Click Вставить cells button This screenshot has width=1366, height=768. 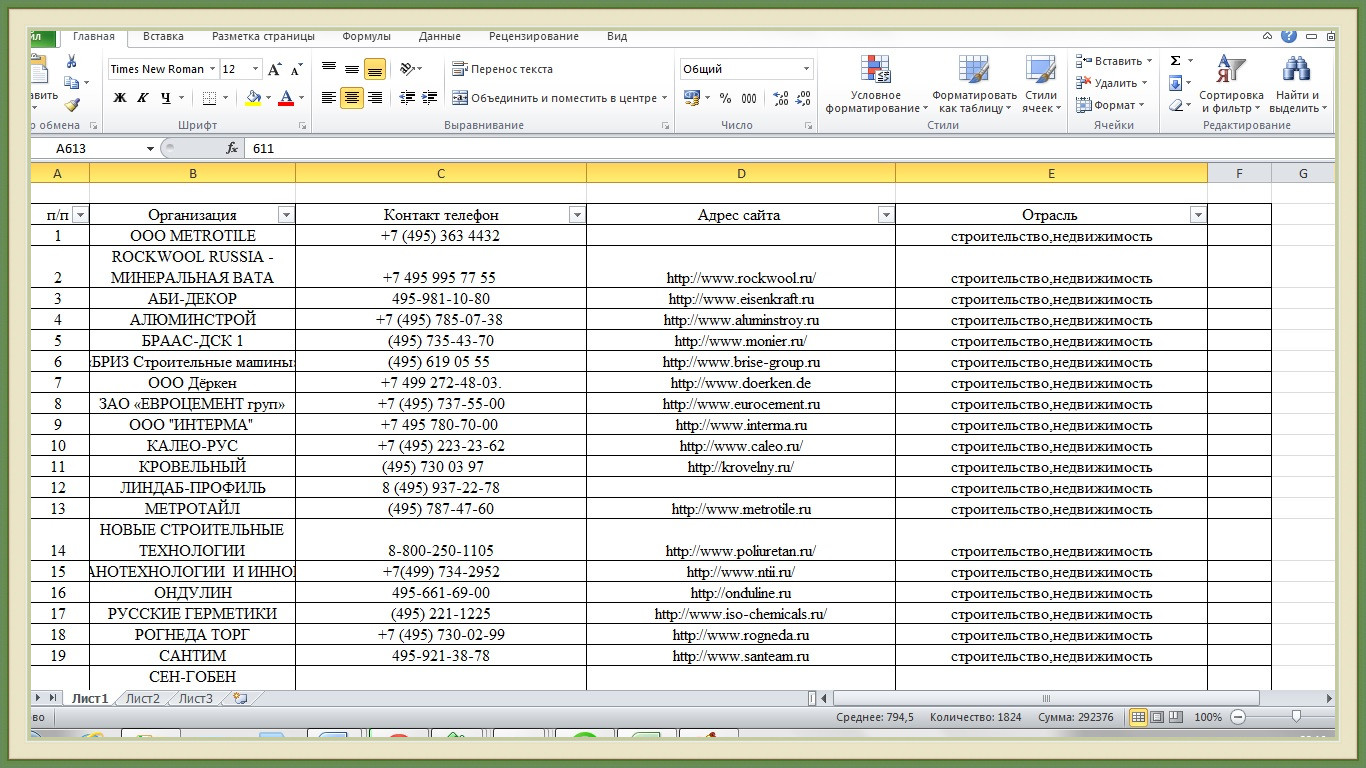[1114, 61]
